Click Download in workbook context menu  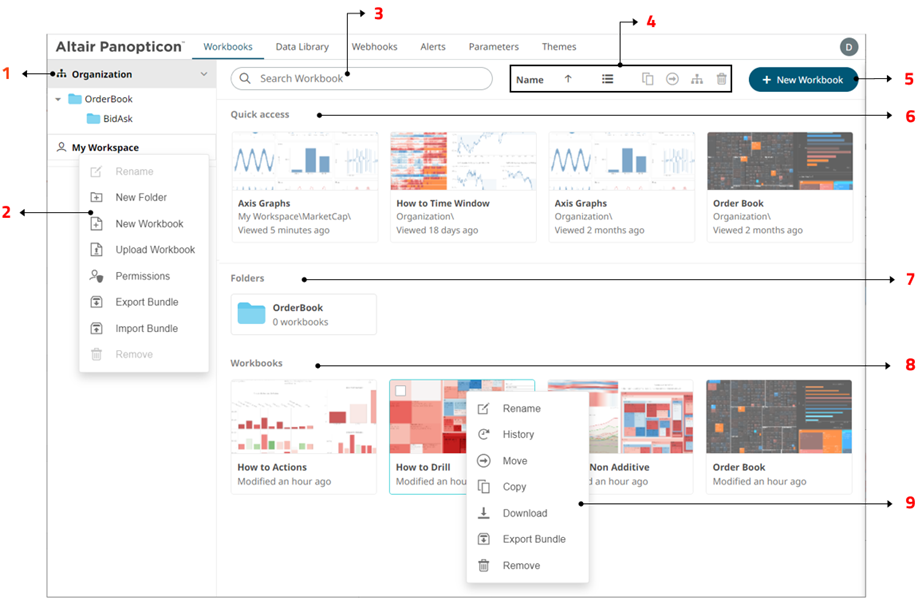pos(525,513)
